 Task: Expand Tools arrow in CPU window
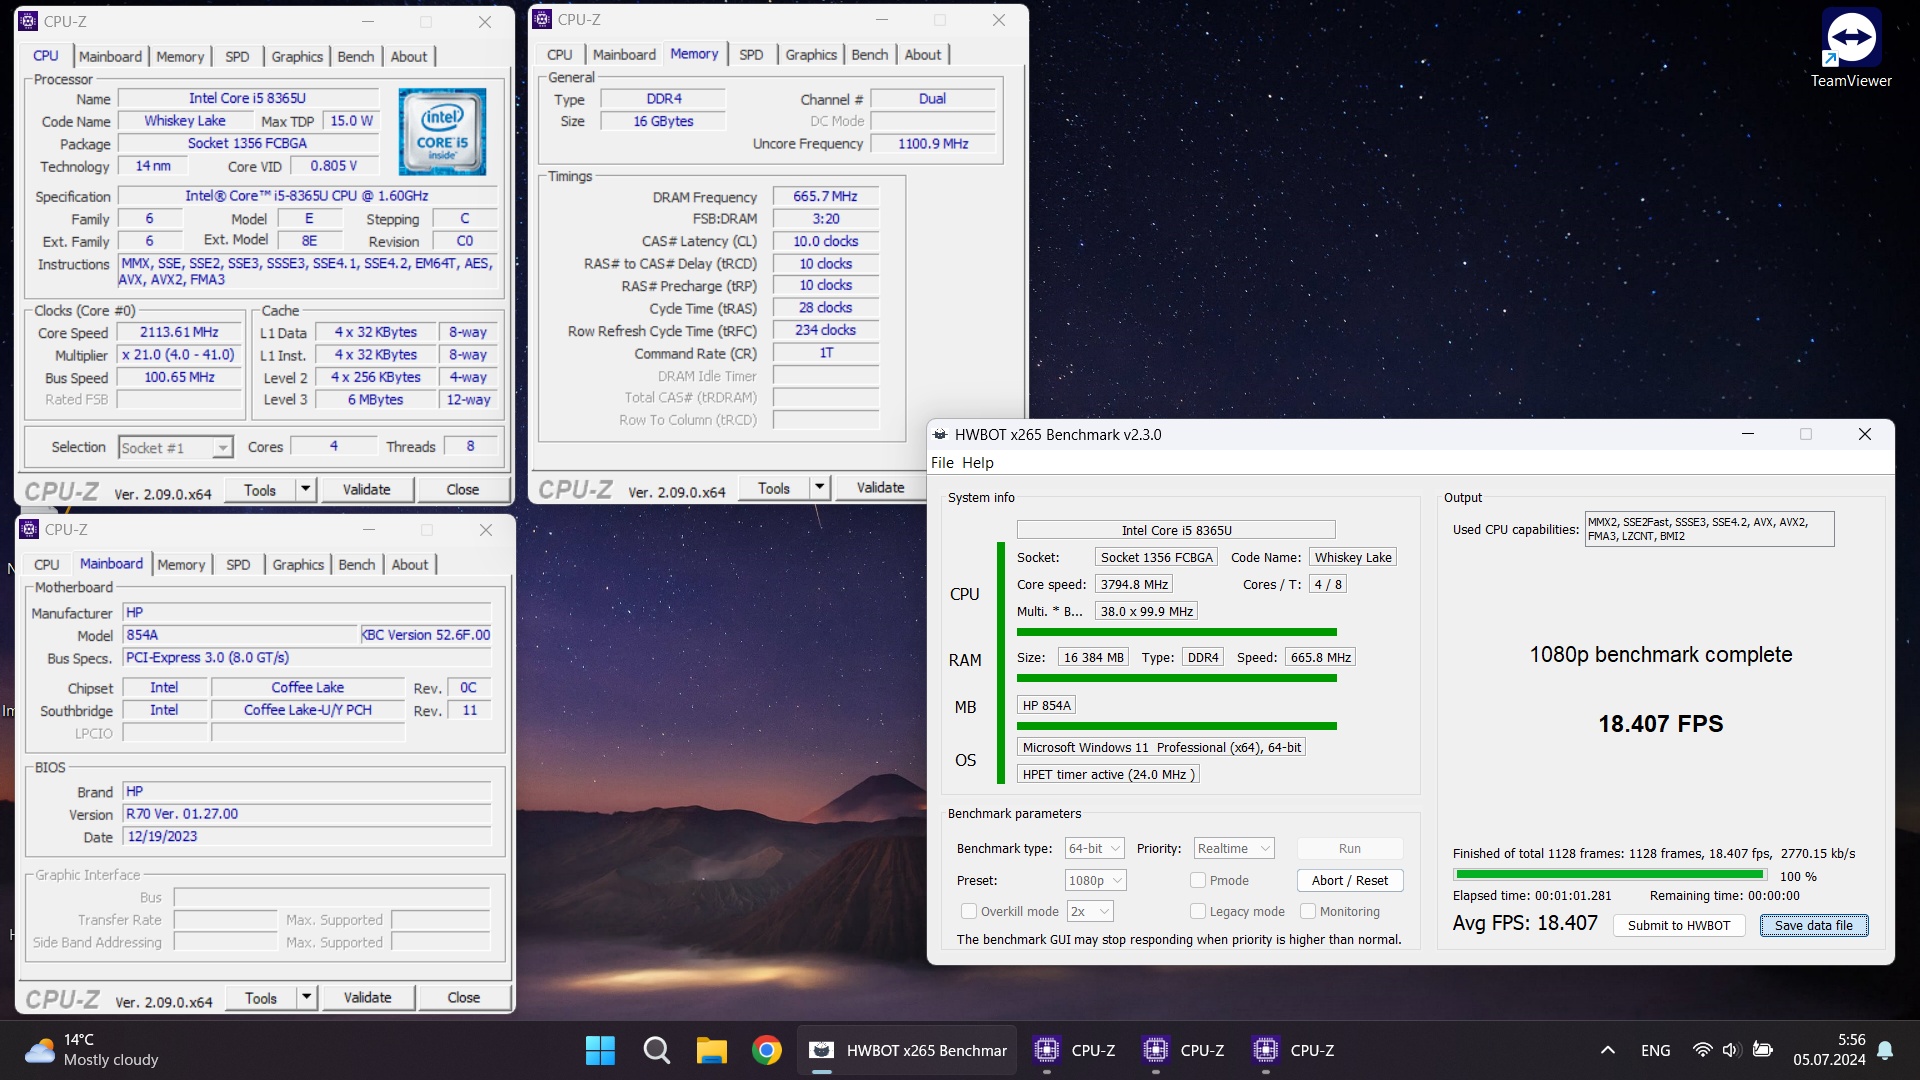[306, 489]
